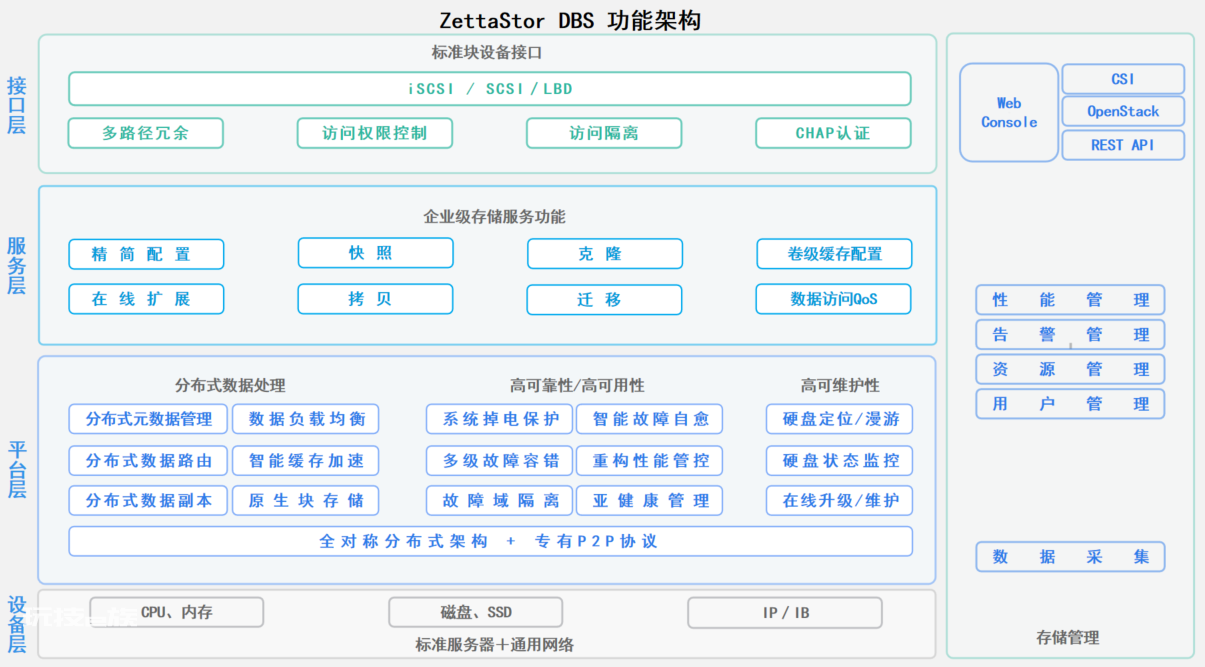Click the 快照 box
This screenshot has width=1205, height=667.
[x=375, y=253]
